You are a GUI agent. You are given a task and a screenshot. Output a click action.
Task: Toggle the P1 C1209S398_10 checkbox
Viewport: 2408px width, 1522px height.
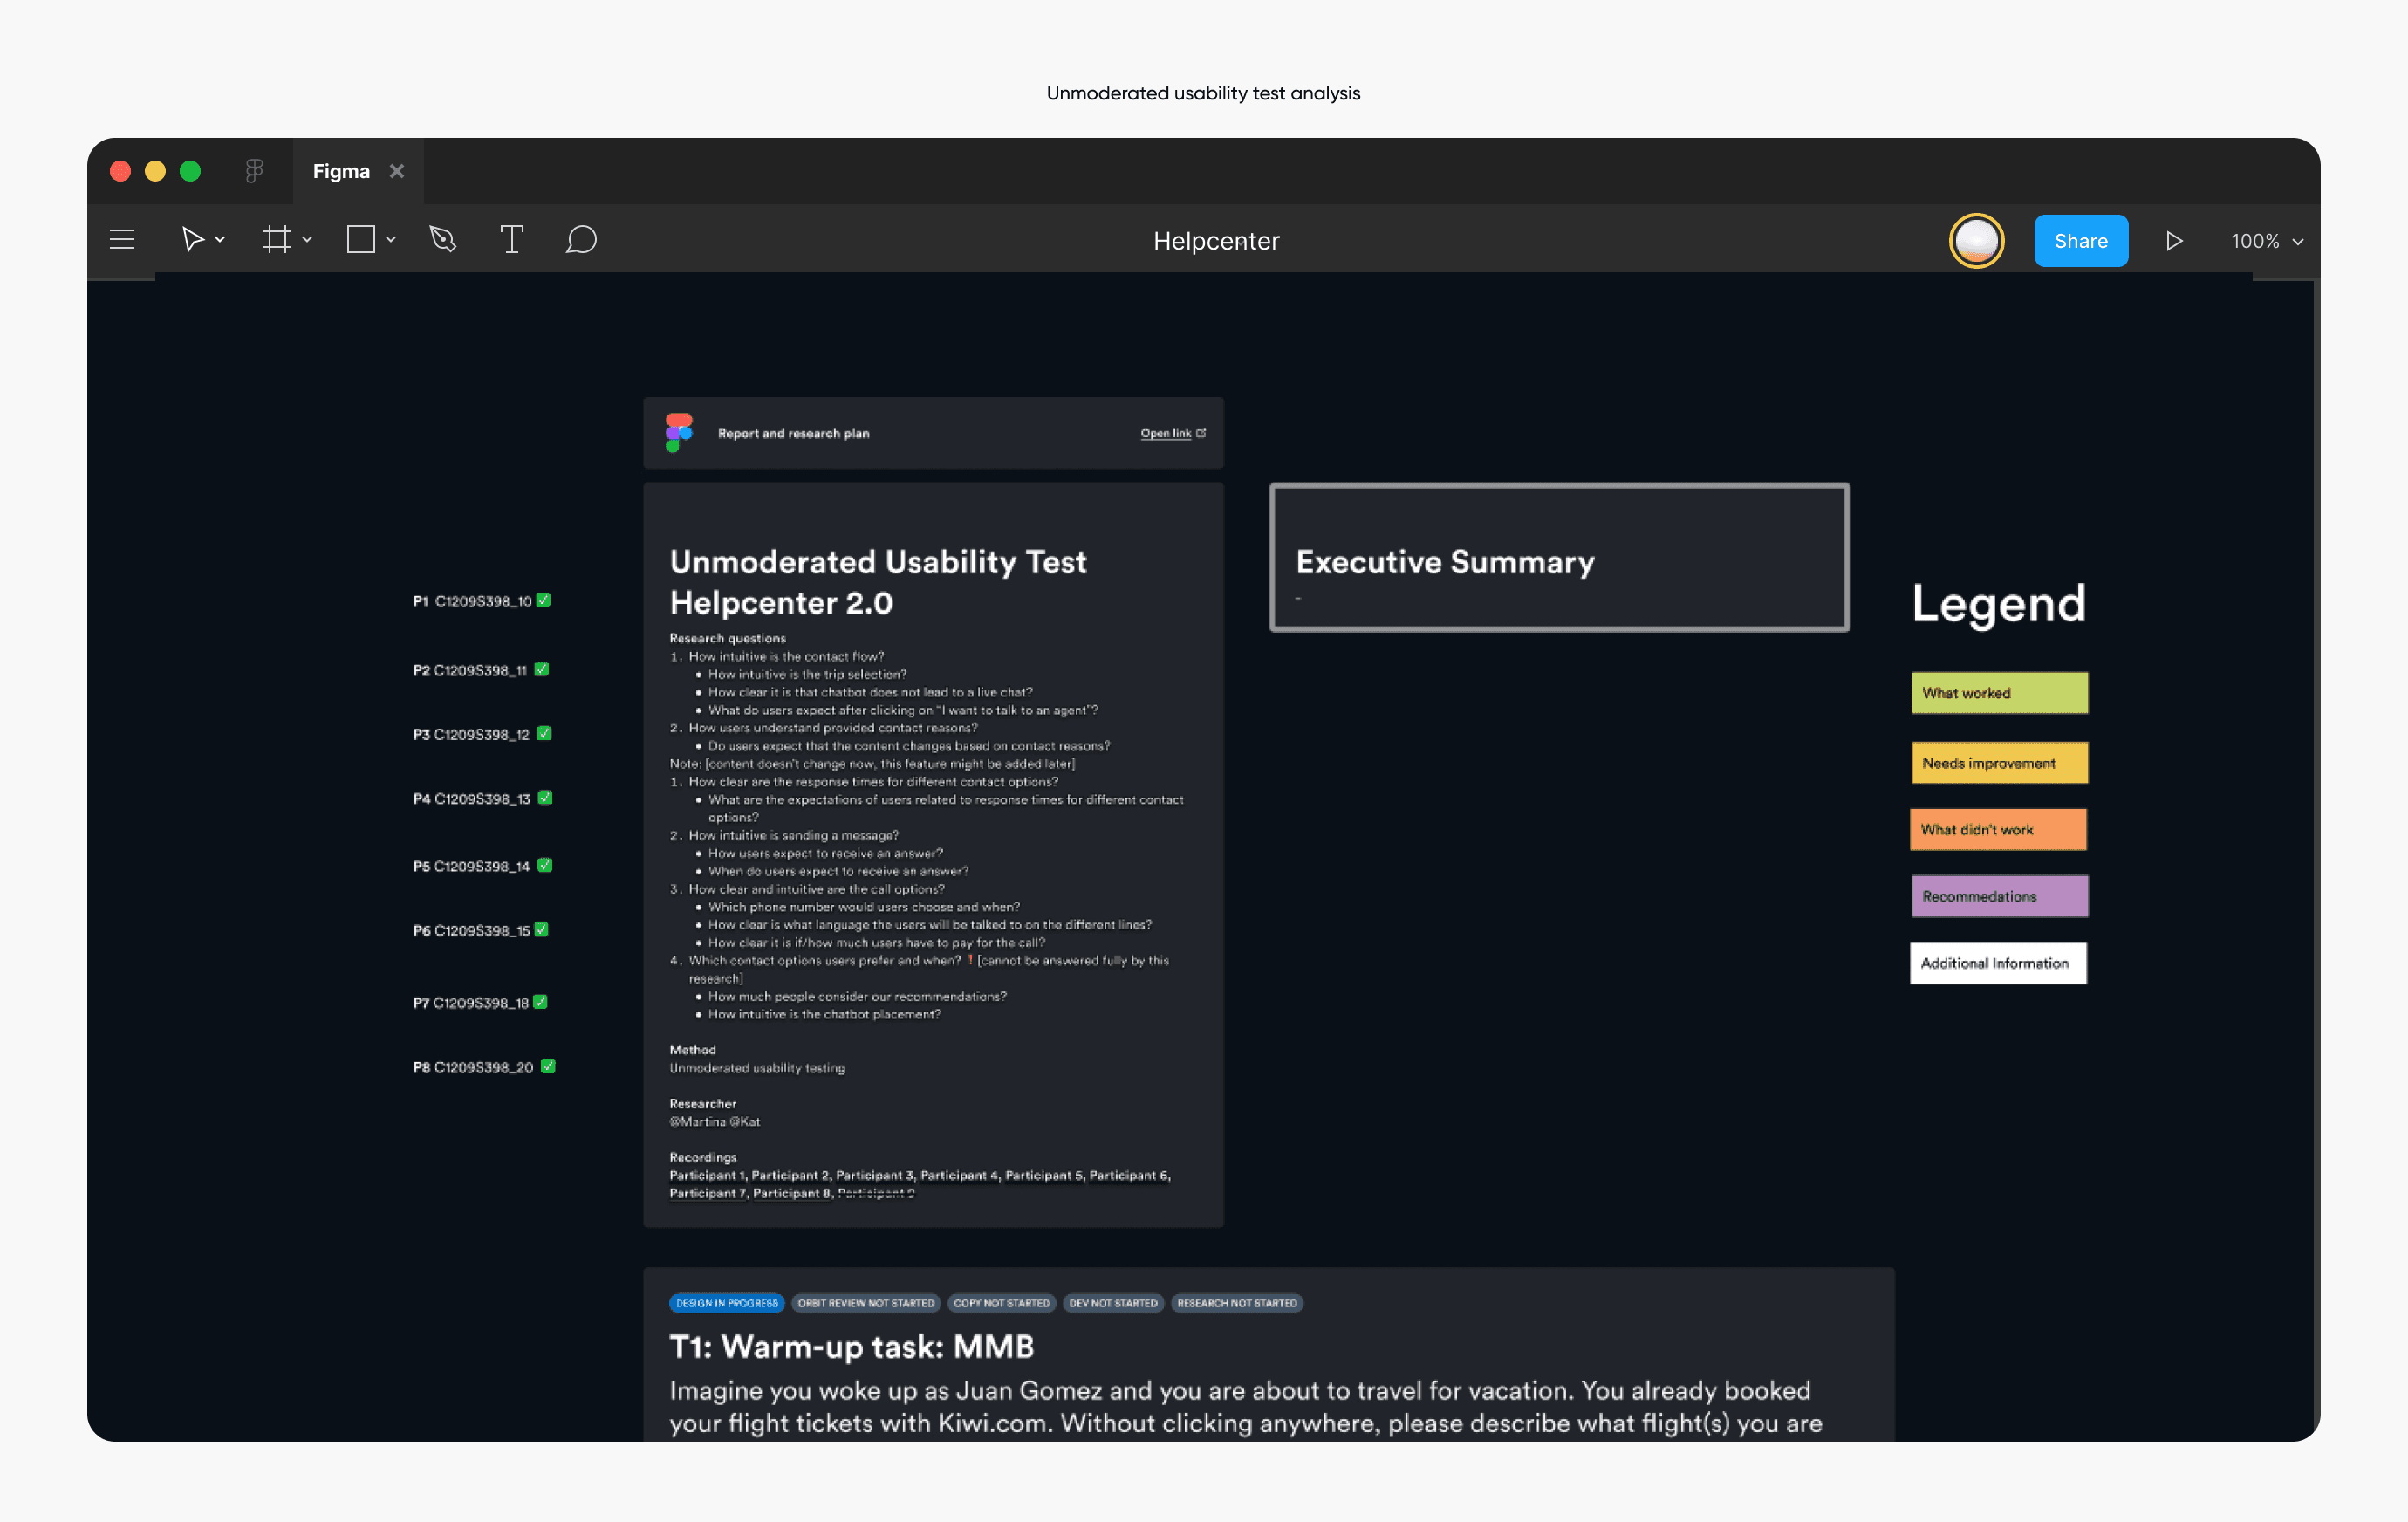(x=544, y=600)
